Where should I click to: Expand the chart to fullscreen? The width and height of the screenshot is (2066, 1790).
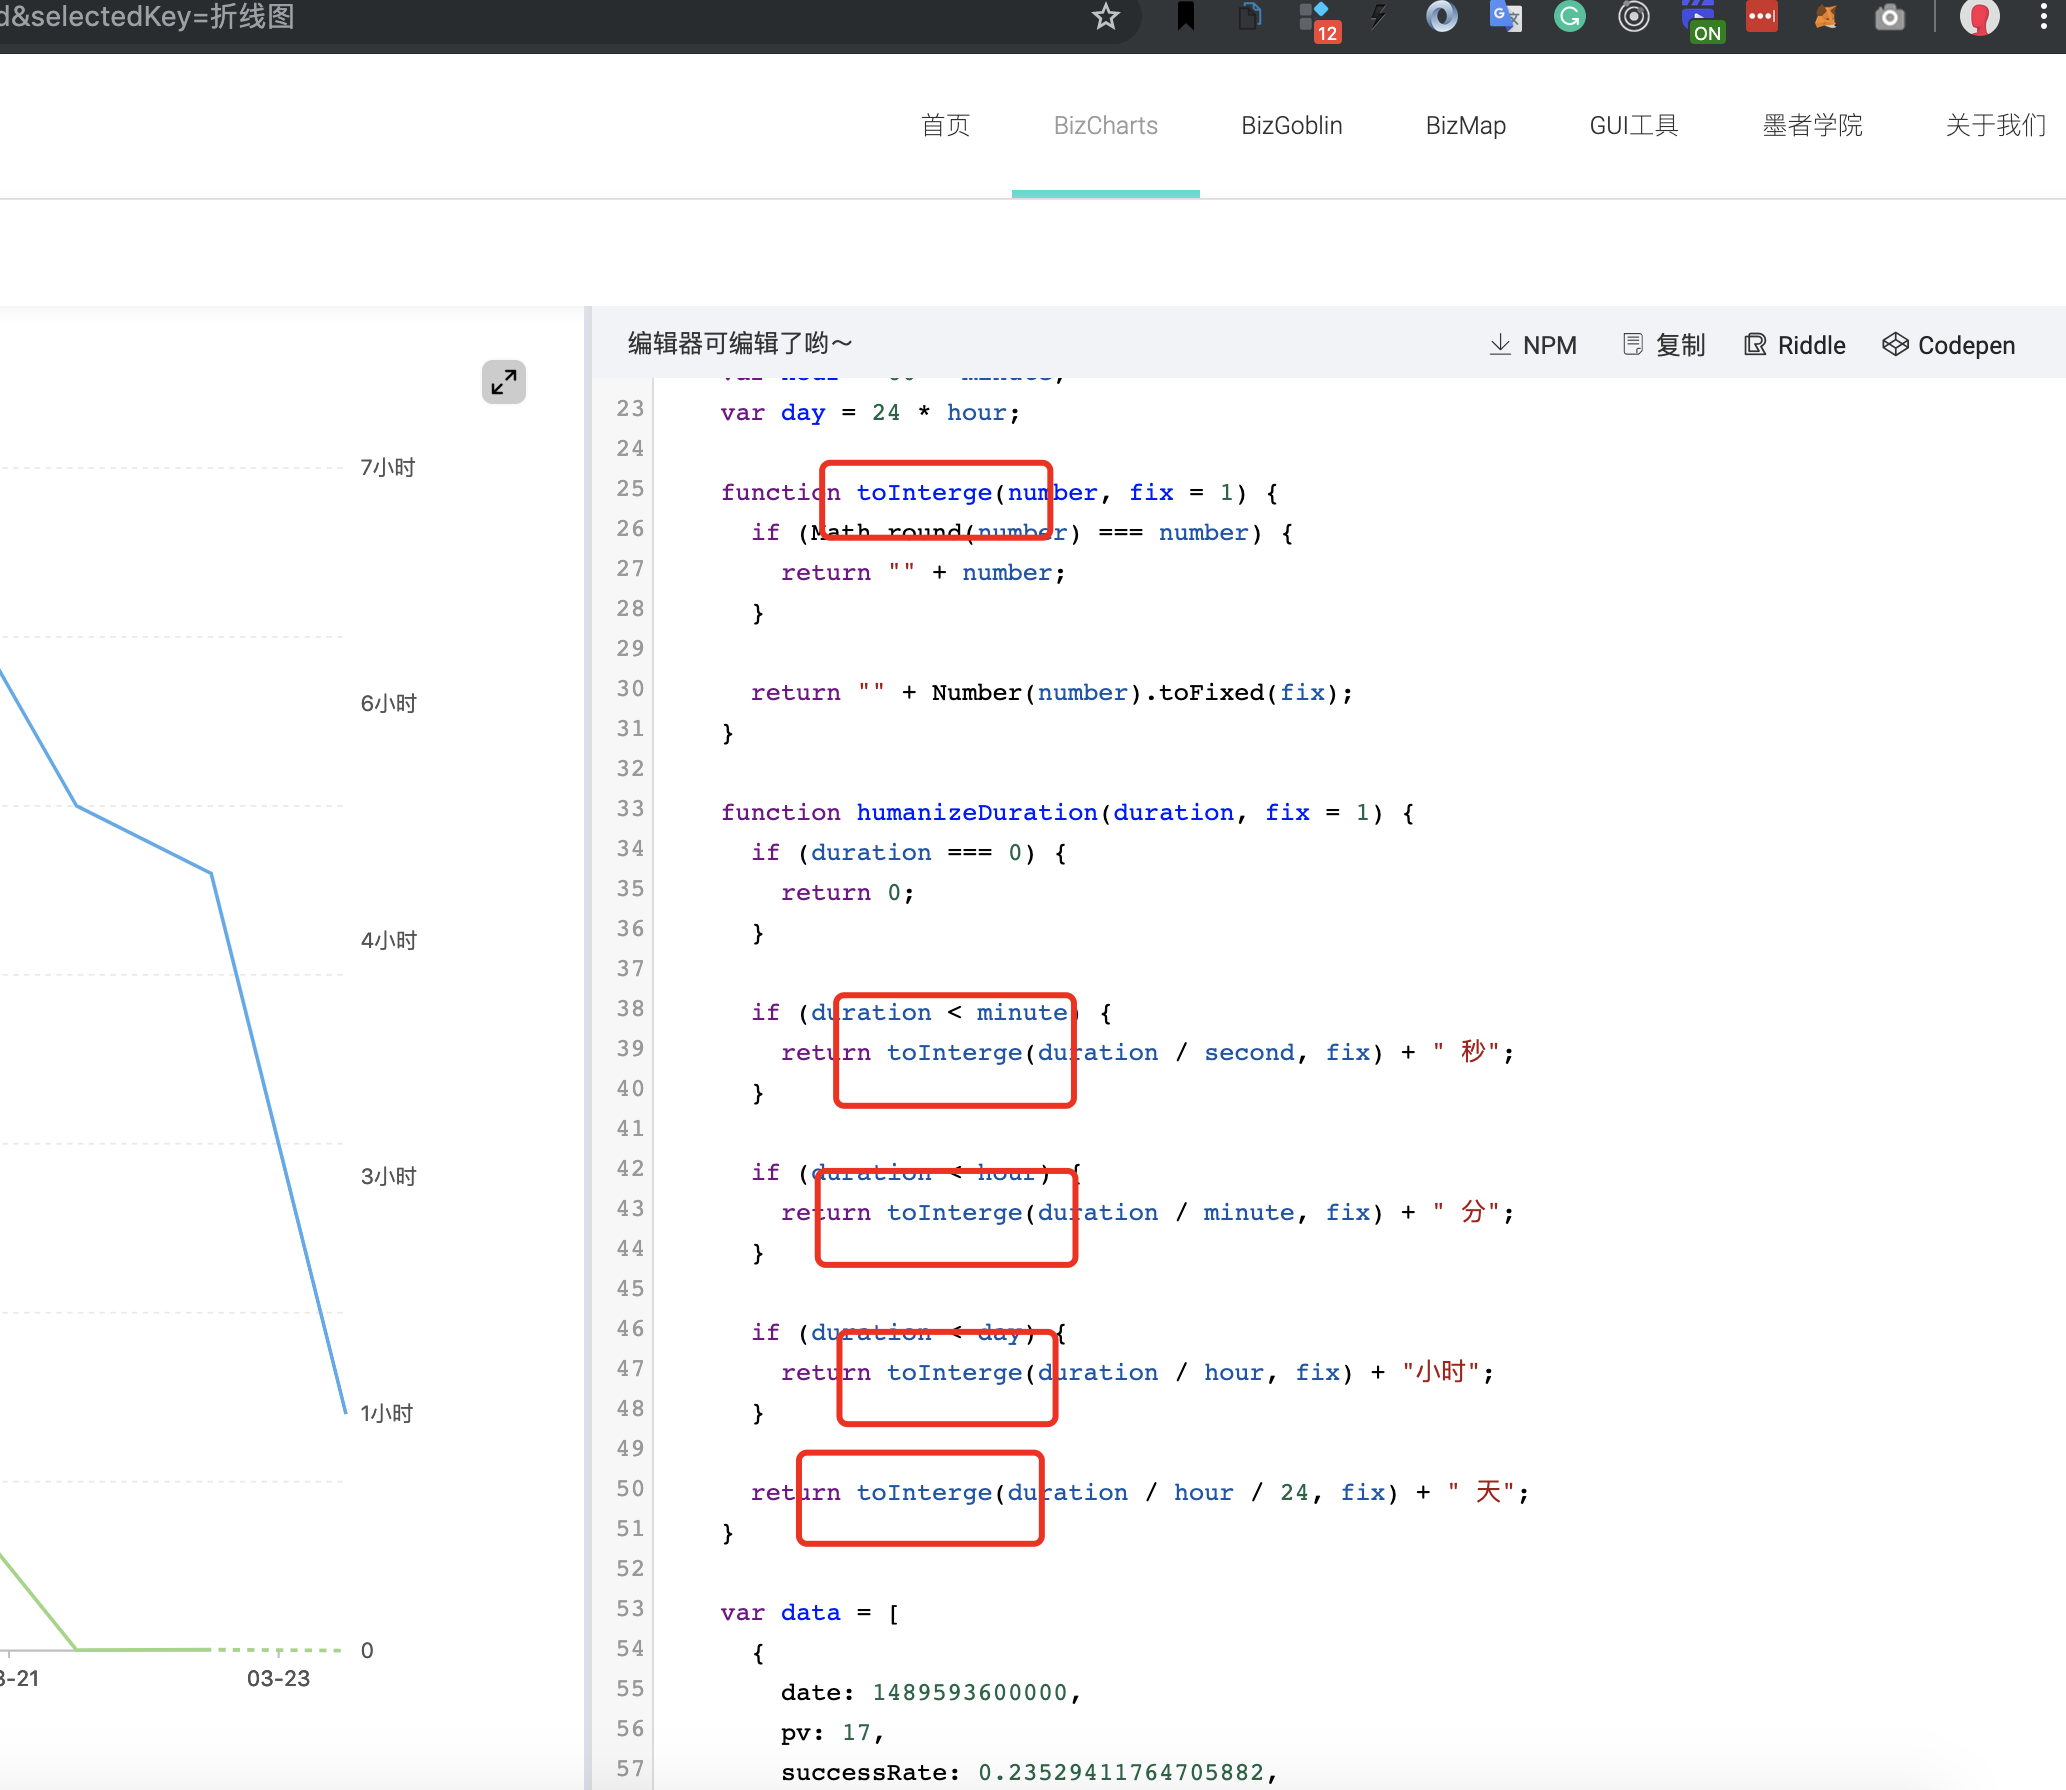coord(503,382)
